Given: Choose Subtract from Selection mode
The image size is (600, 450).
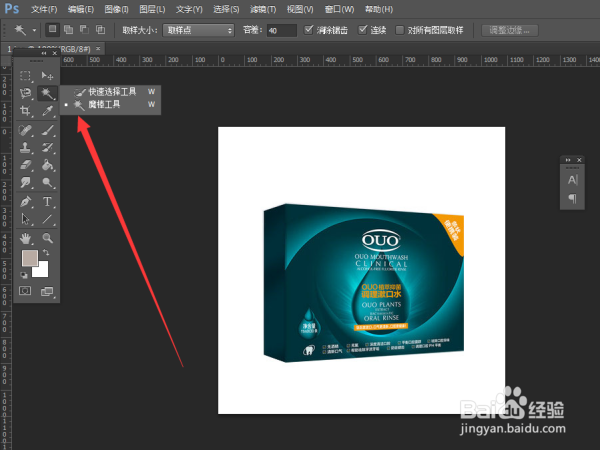Looking at the screenshot, I should click(85, 29).
